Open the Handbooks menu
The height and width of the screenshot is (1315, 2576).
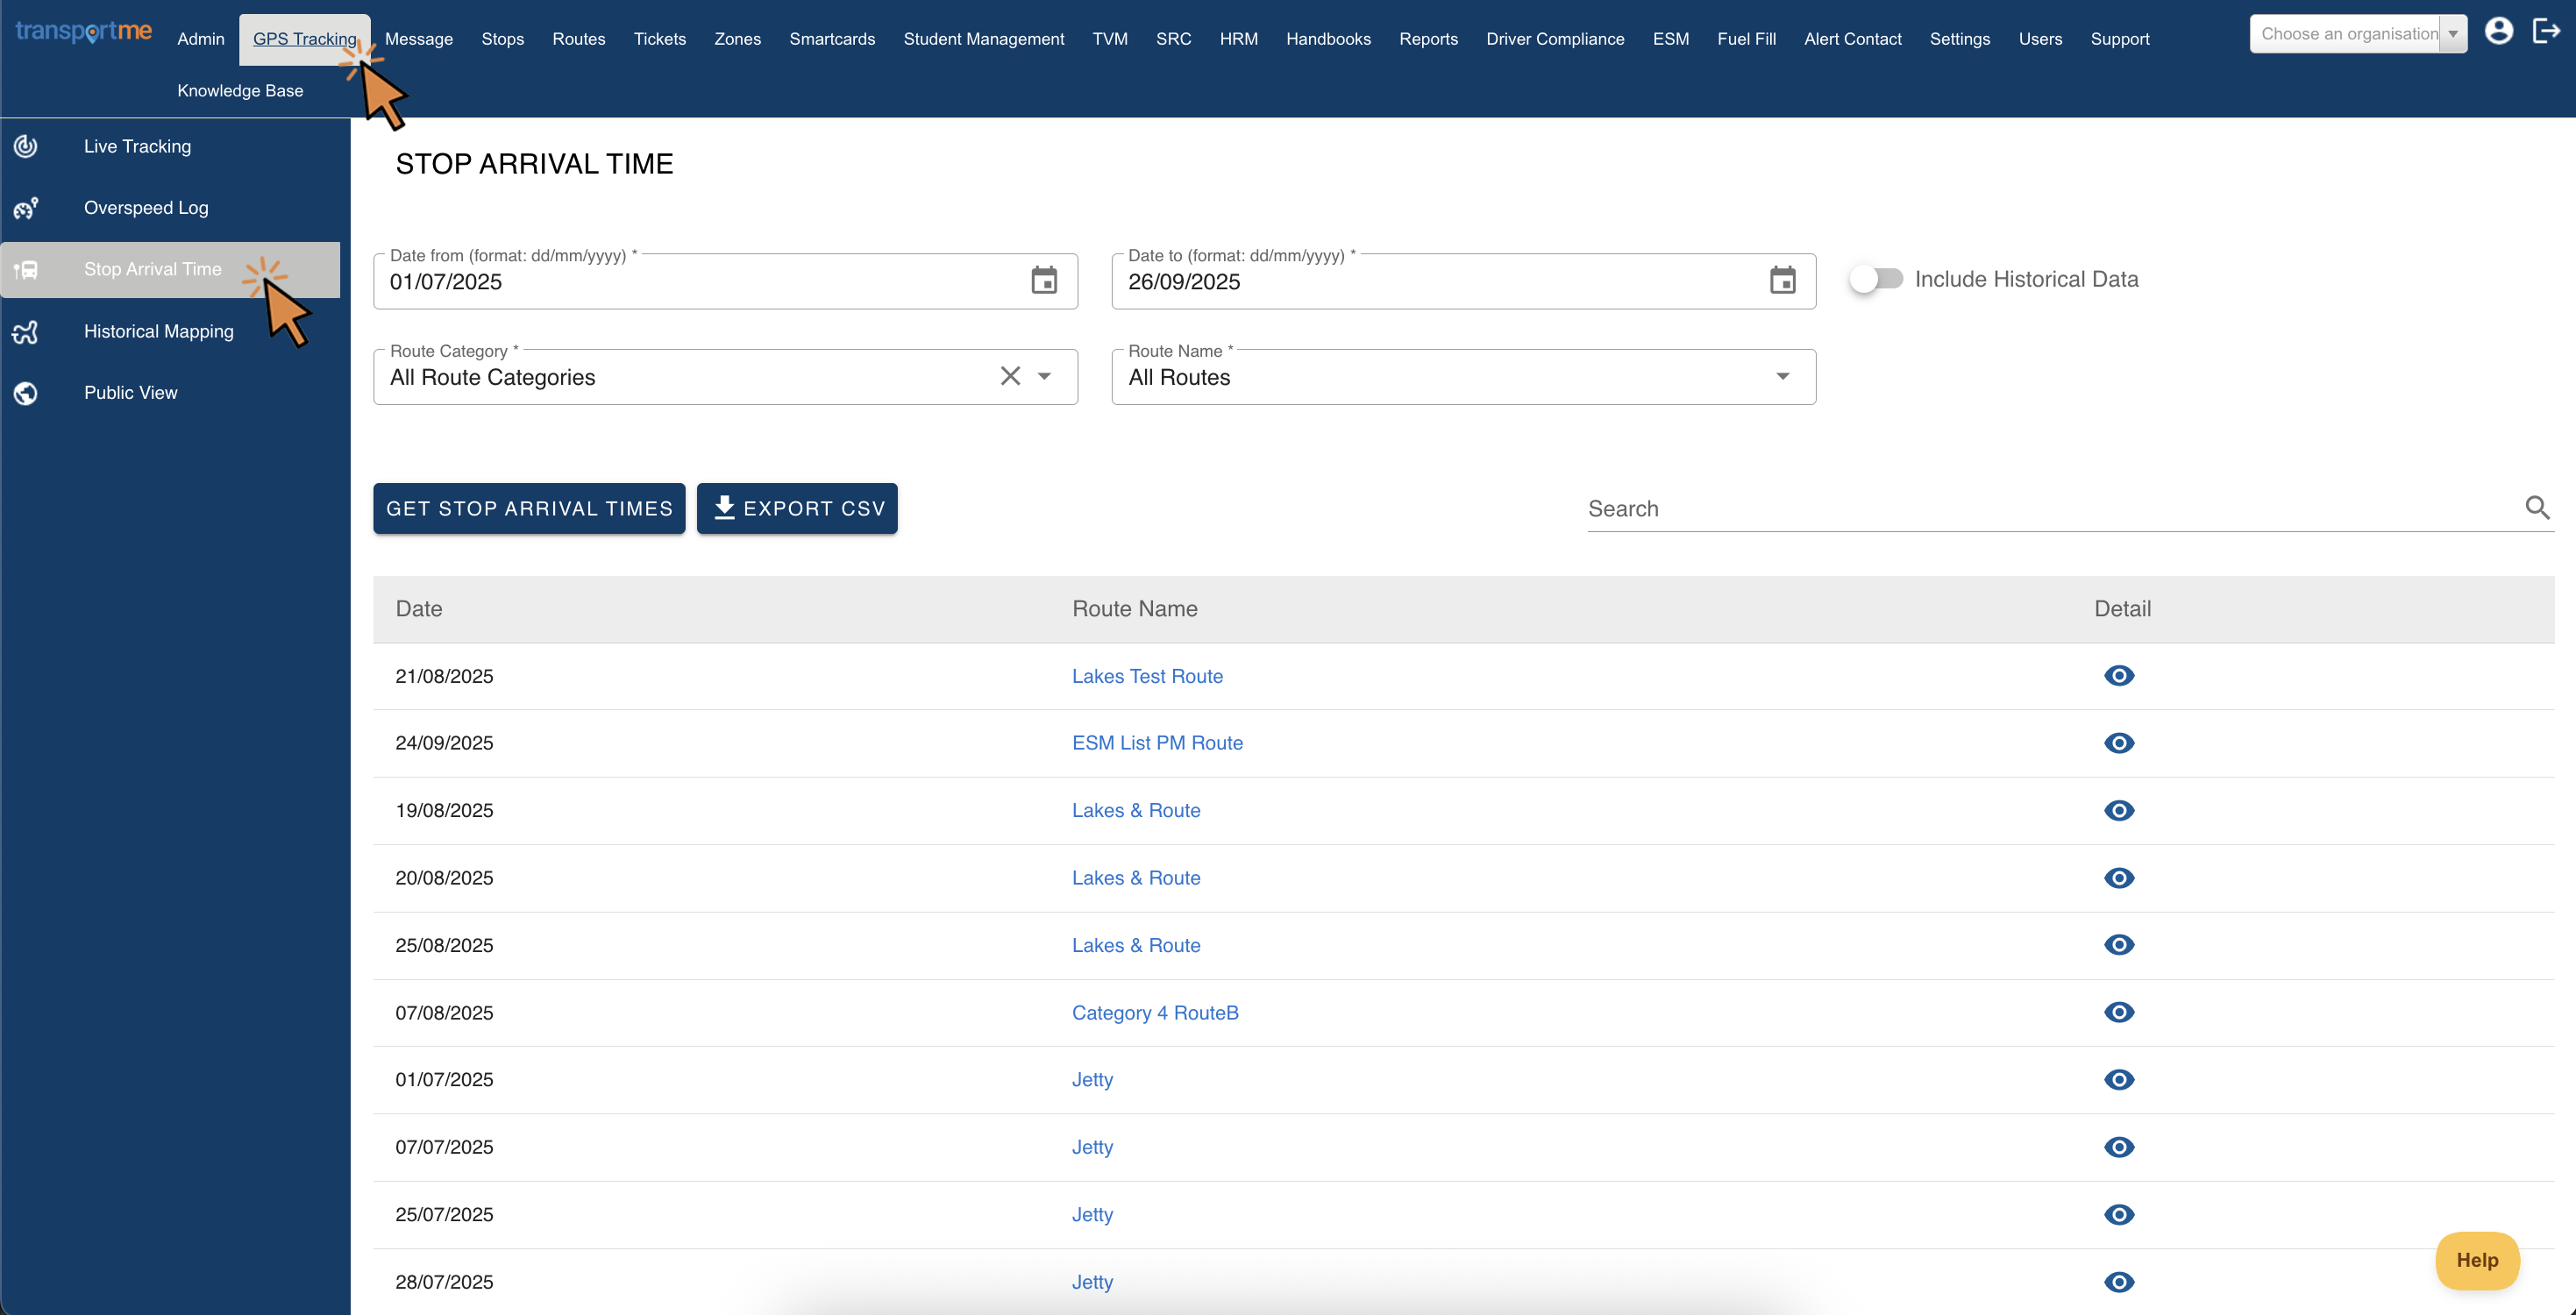[1328, 39]
